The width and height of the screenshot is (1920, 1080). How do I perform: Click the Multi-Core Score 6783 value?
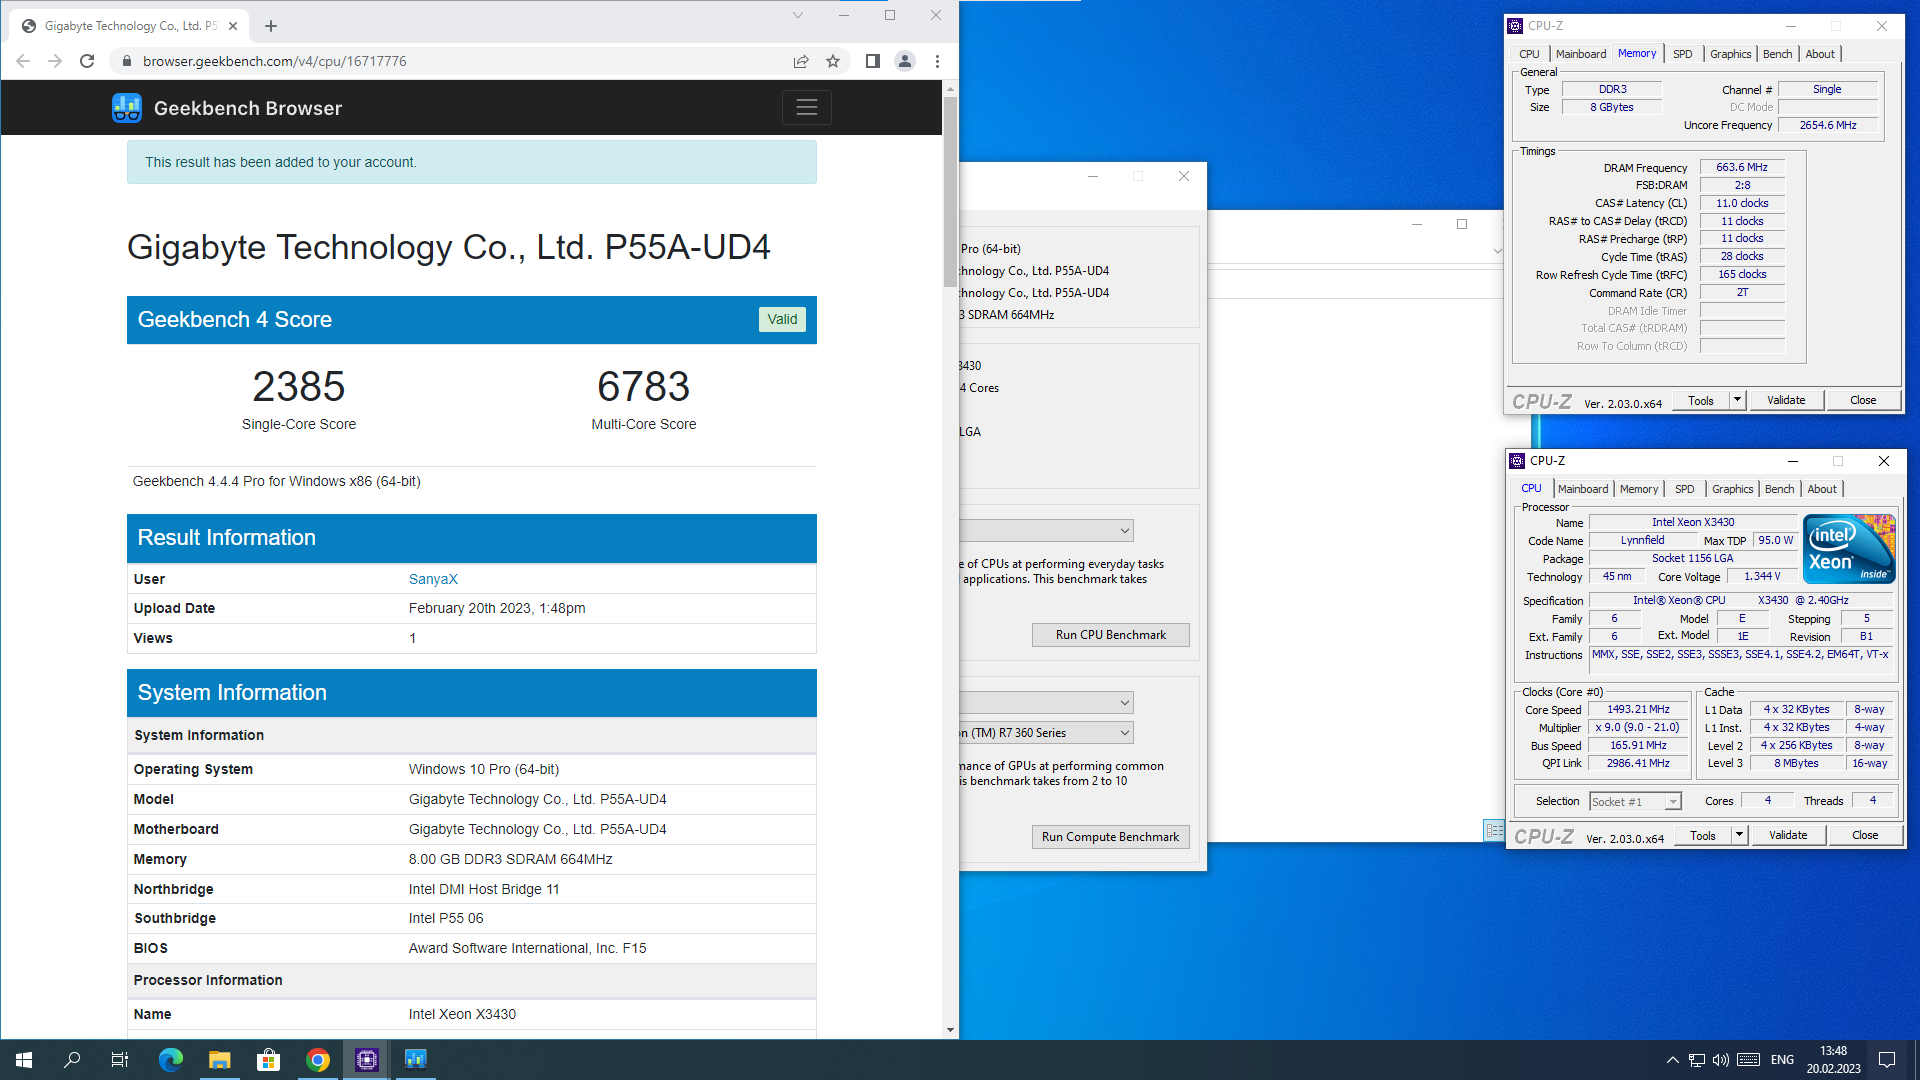click(644, 386)
